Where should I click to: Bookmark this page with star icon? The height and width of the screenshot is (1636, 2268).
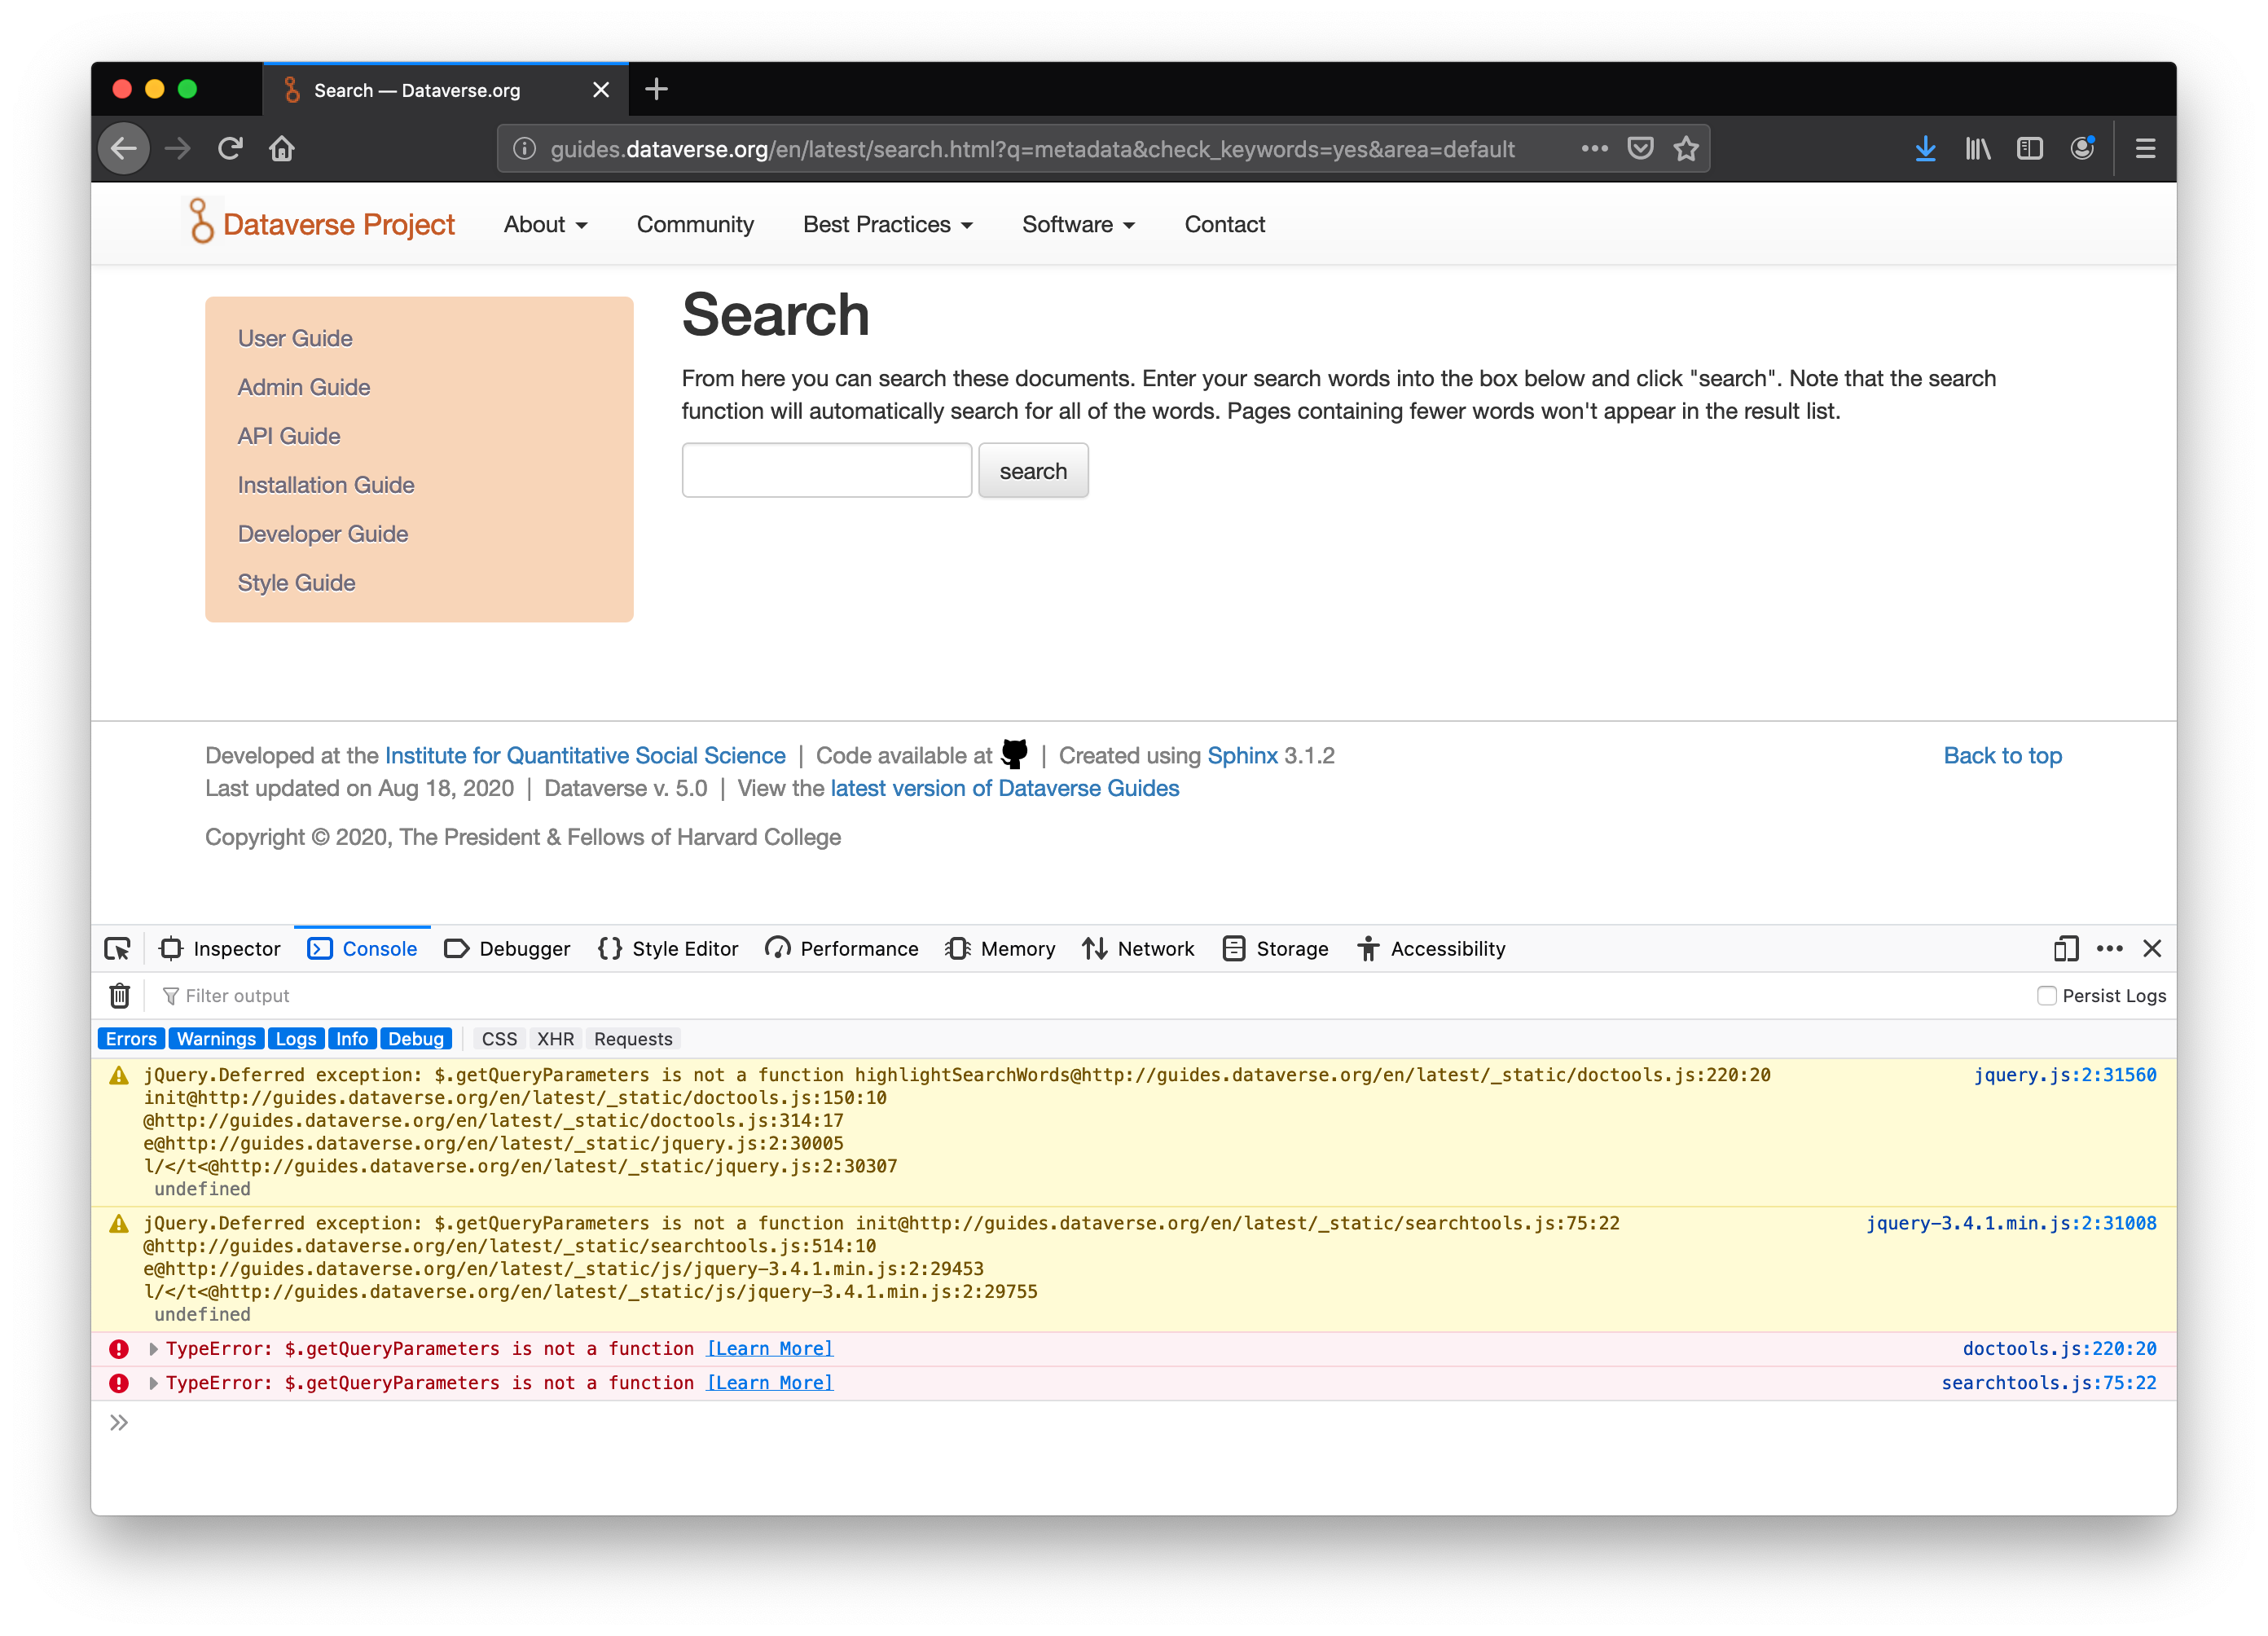[1686, 149]
